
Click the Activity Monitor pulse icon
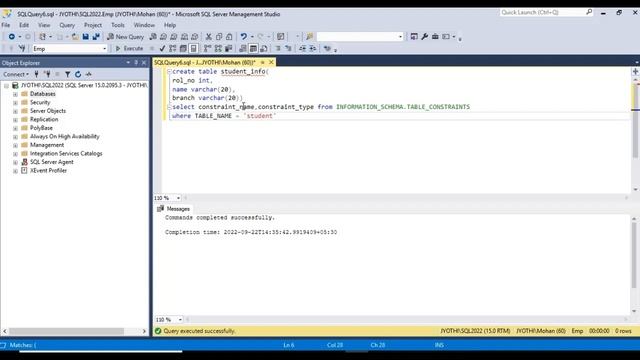point(89,74)
